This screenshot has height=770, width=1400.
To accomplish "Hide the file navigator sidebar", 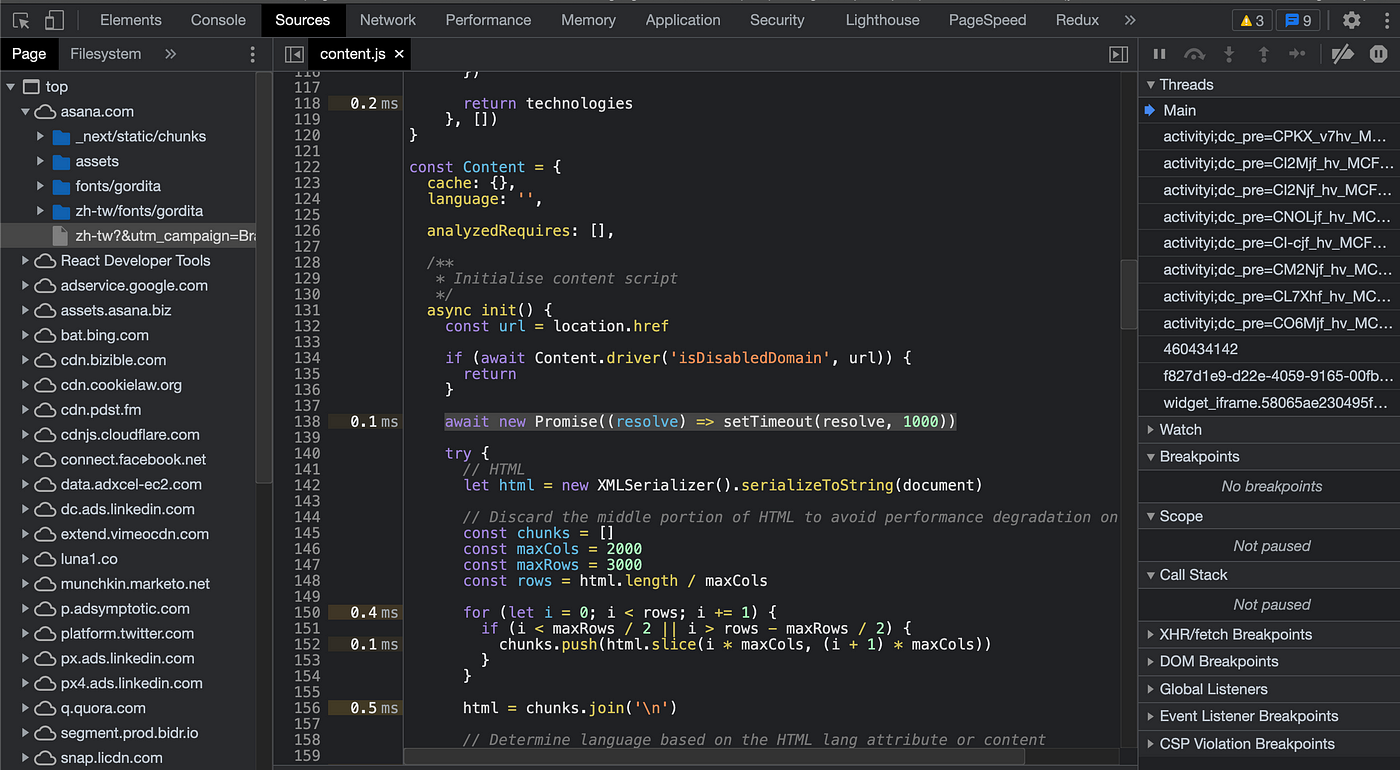I will coord(294,54).
